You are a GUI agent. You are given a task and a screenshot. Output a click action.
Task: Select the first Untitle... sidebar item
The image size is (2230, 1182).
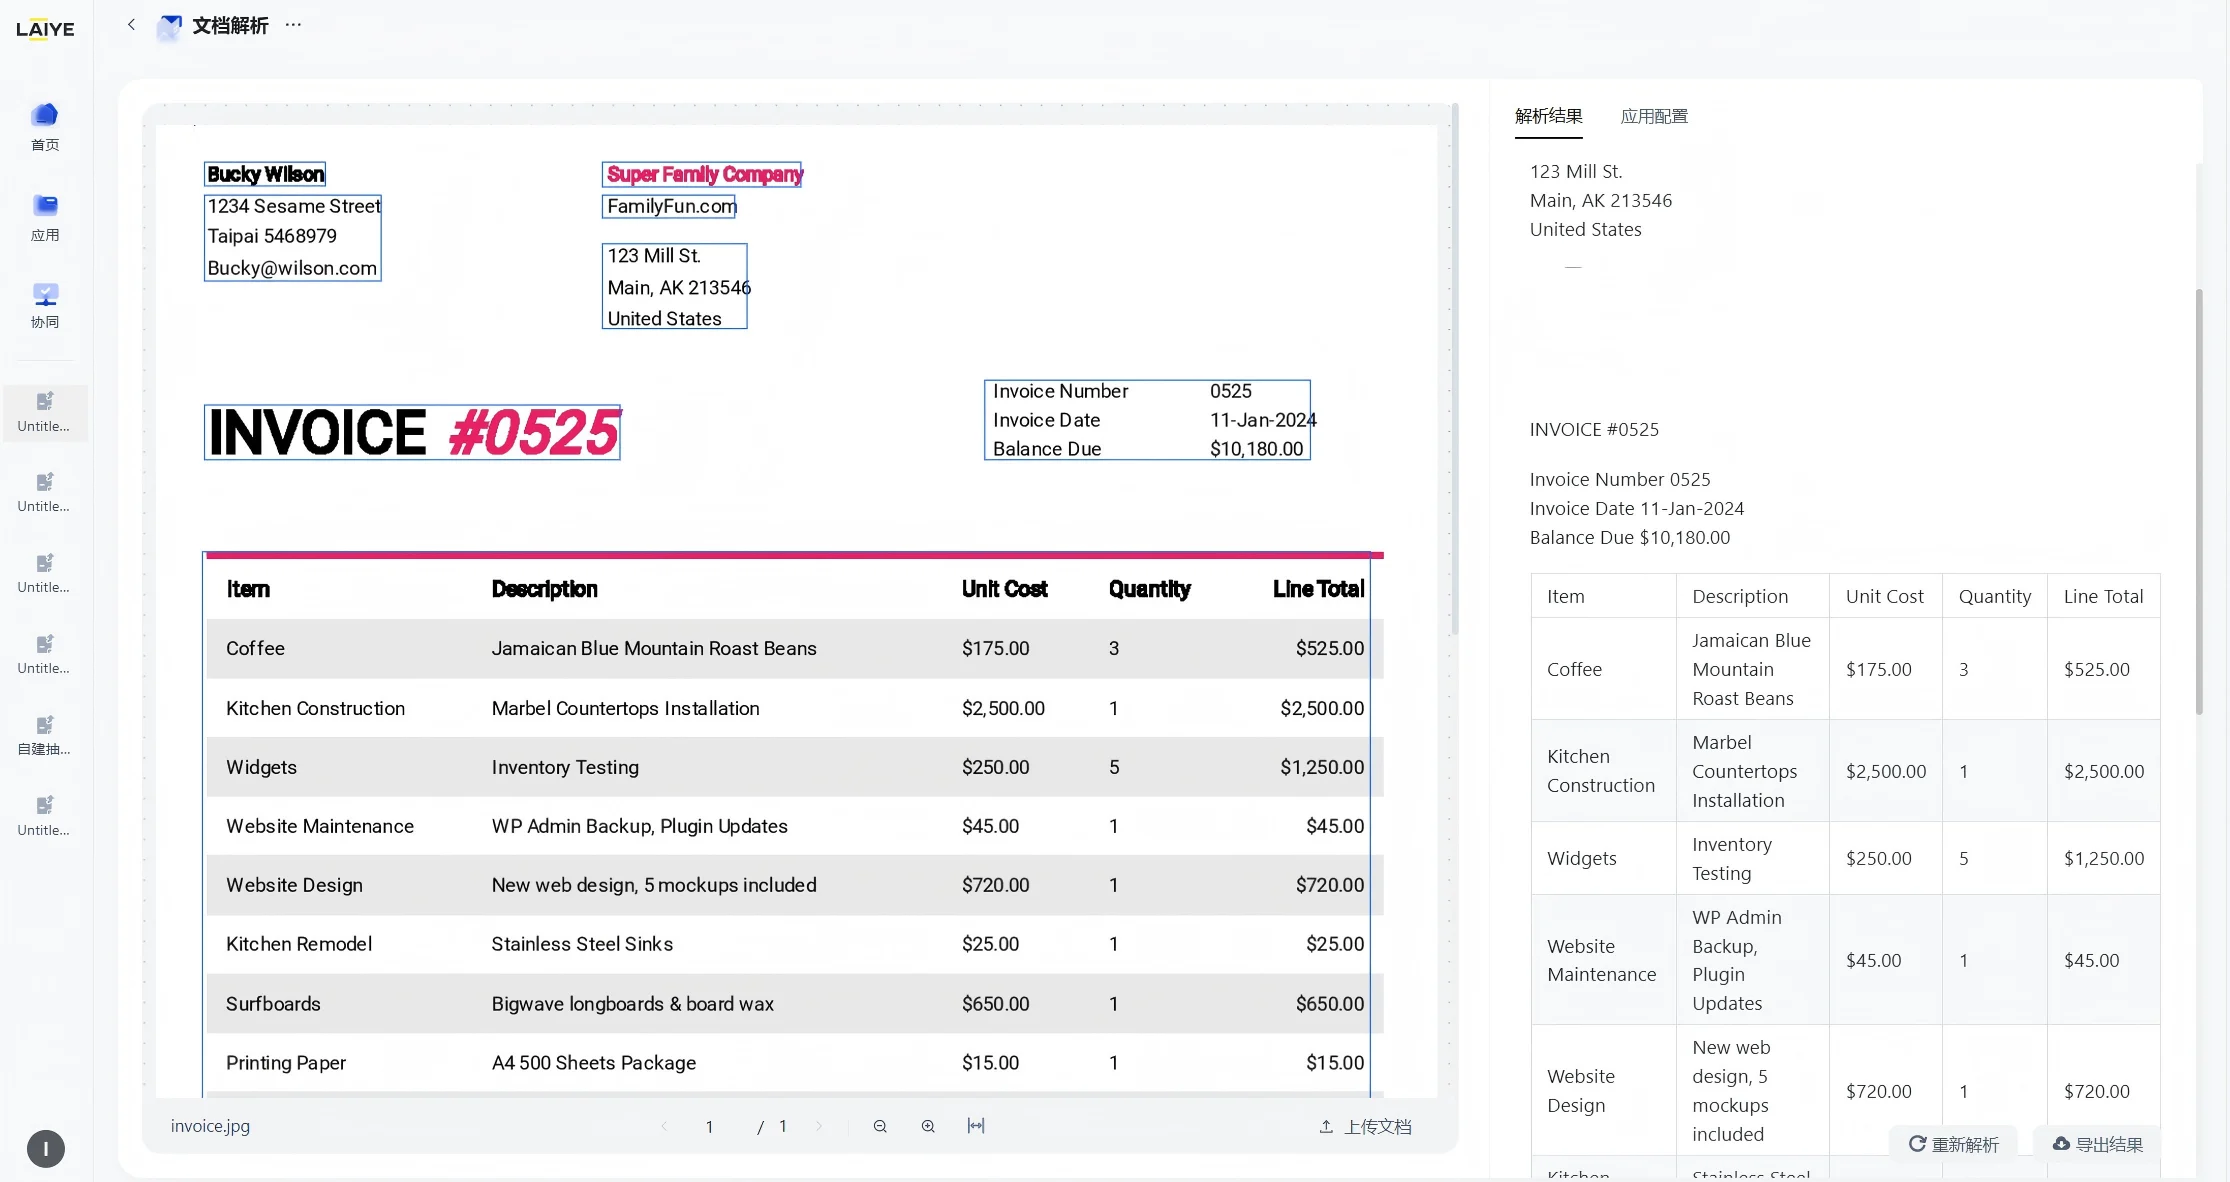coord(45,412)
